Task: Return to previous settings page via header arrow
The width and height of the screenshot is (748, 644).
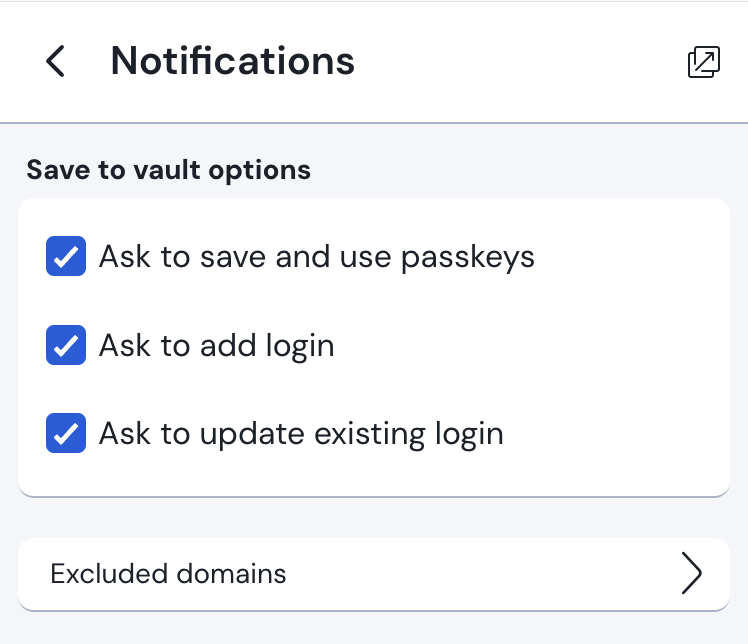Action: point(56,62)
